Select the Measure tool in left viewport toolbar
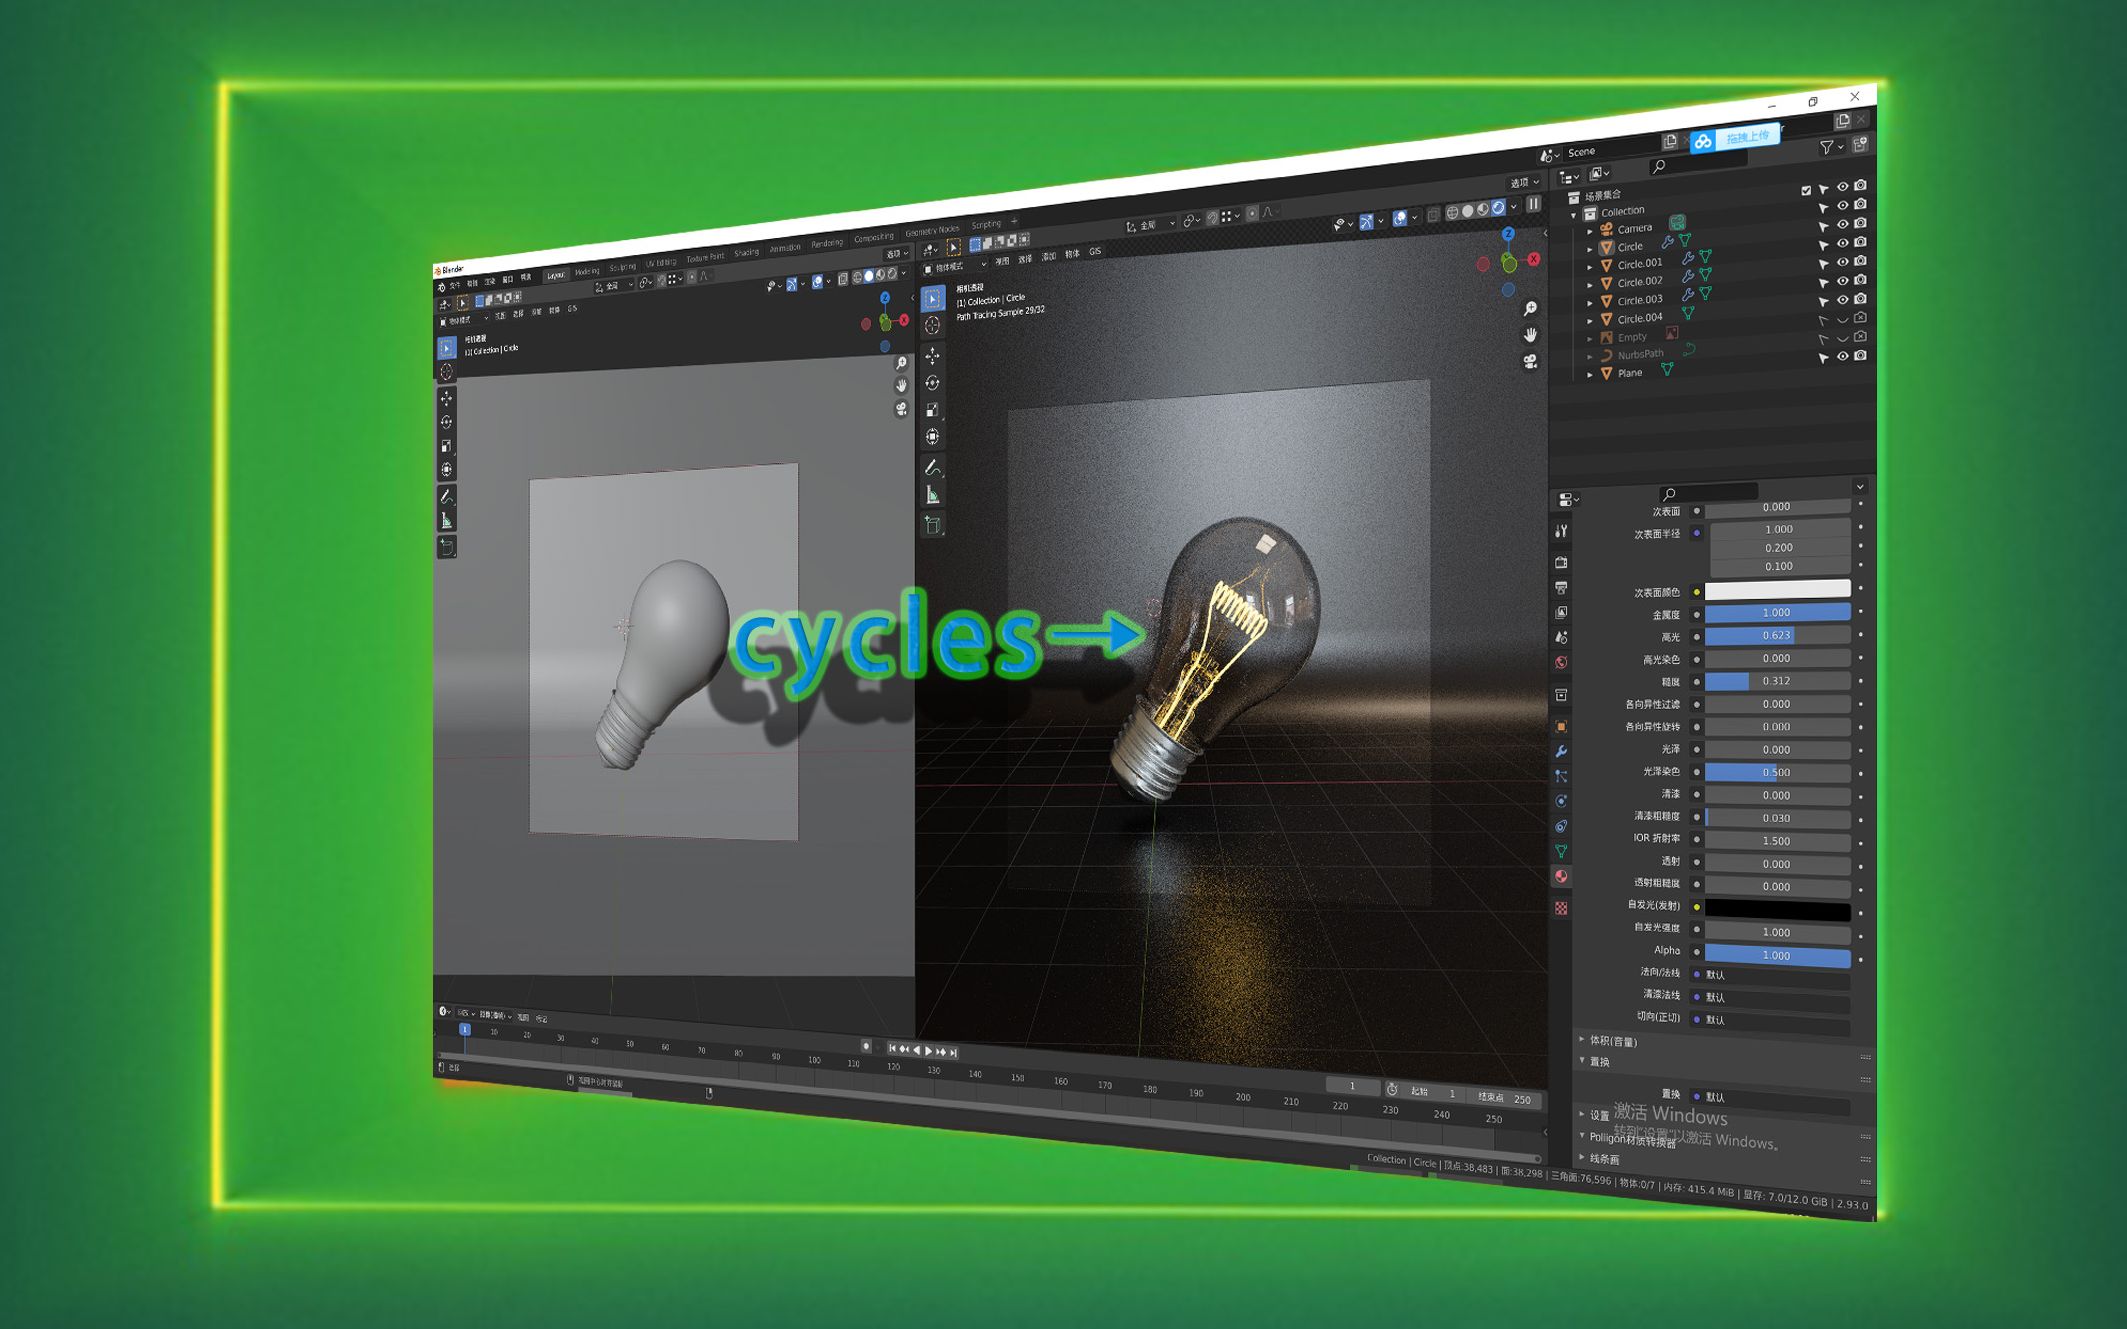Image resolution: width=2127 pixels, height=1329 pixels. 446,521
